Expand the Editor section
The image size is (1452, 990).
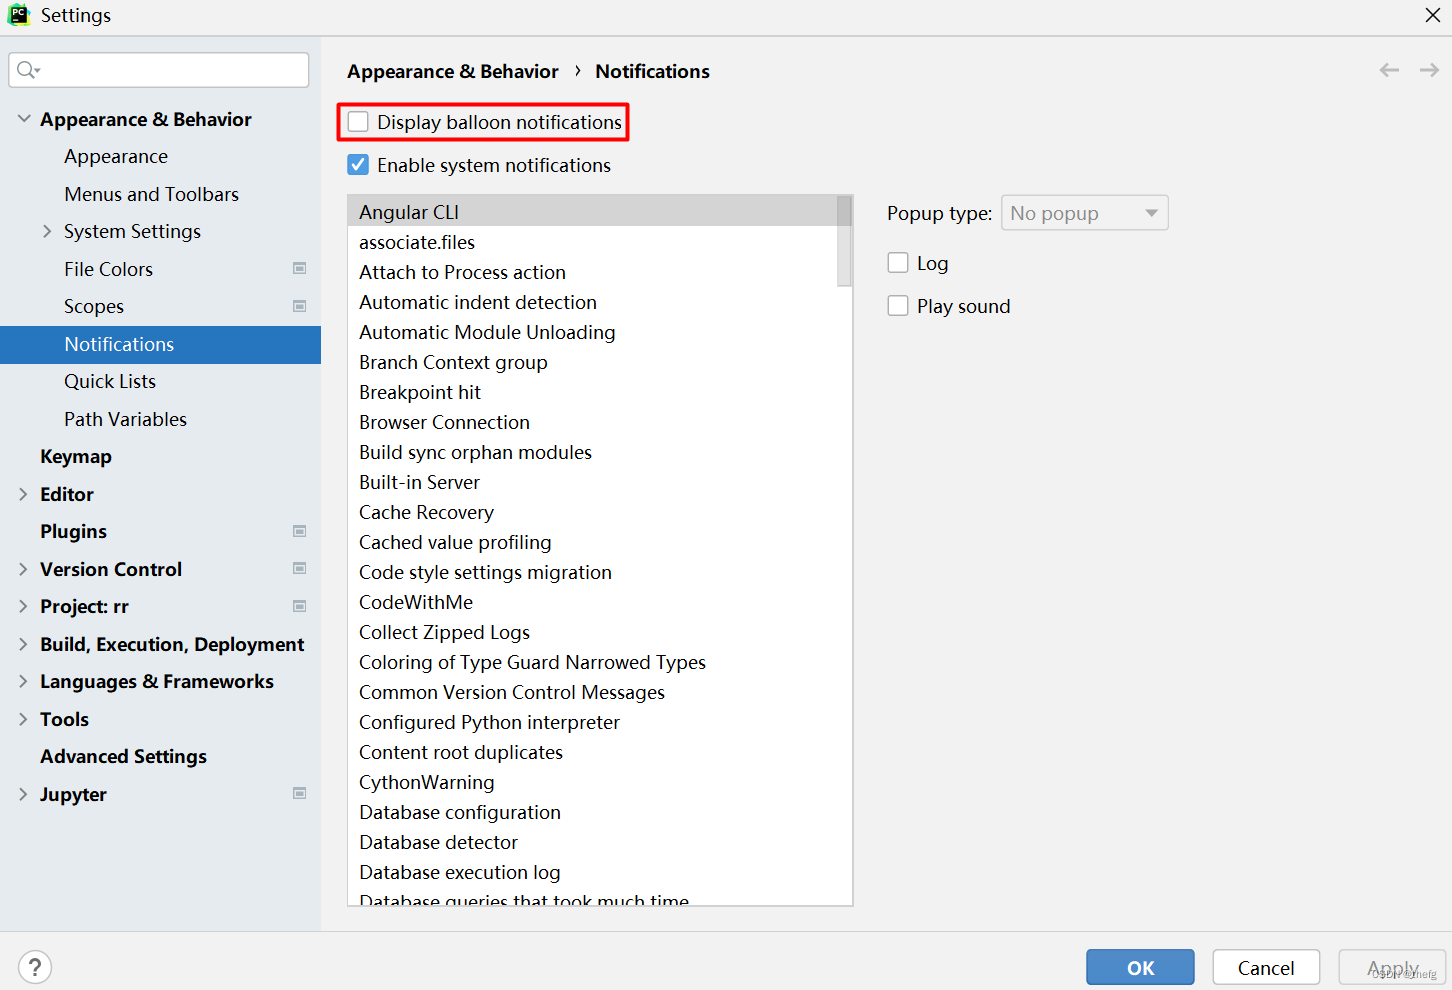[x=24, y=494]
